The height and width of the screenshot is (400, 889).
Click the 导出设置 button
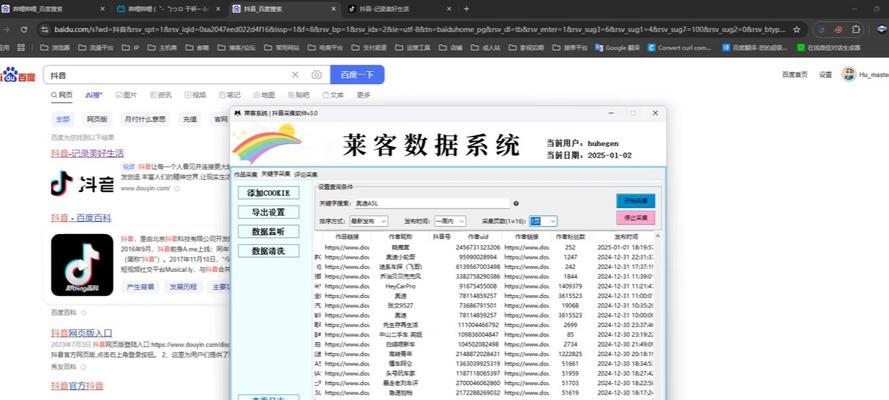click(x=269, y=212)
